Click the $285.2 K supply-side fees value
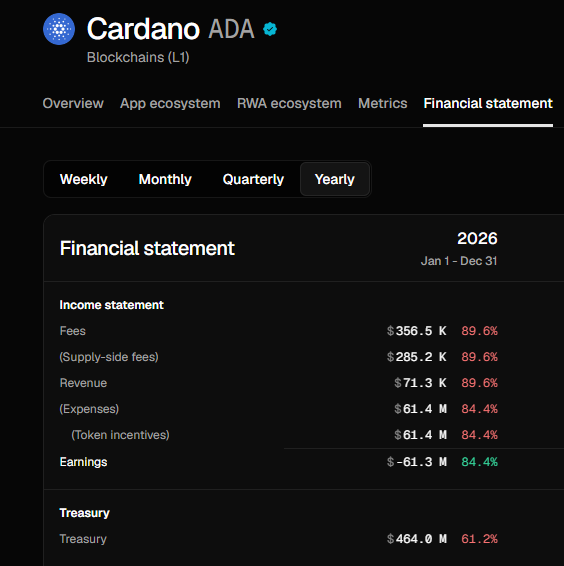 click(417, 357)
